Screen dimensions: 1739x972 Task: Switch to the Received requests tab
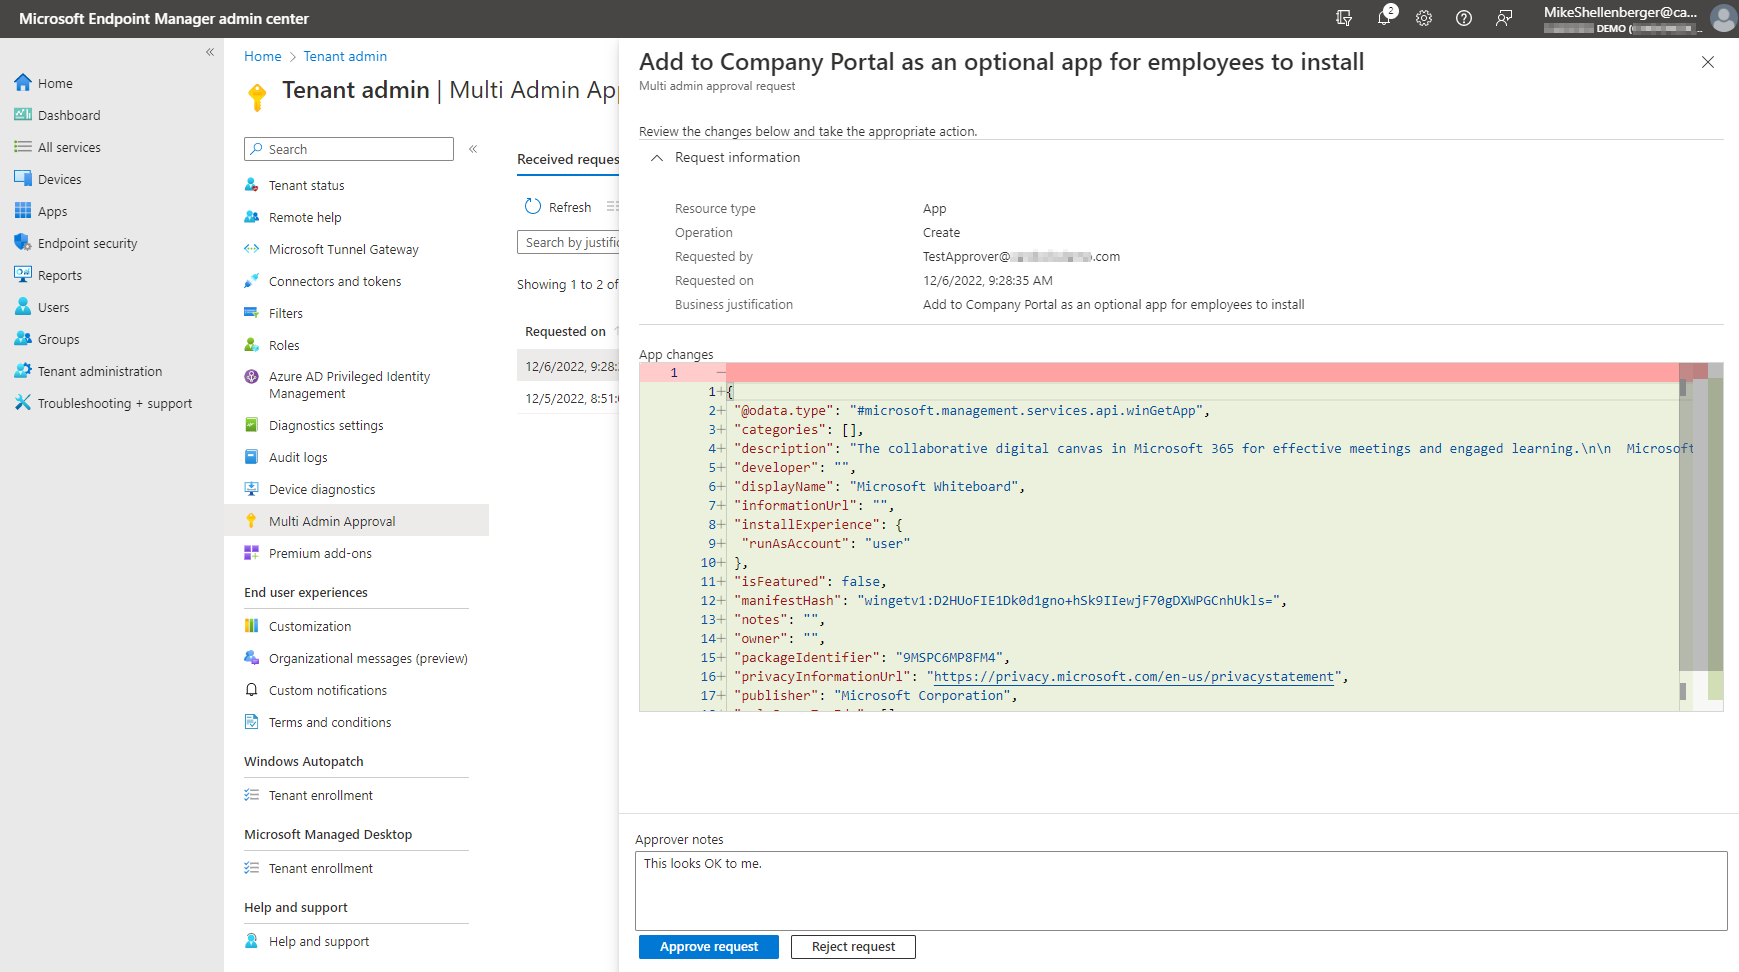tap(567, 159)
